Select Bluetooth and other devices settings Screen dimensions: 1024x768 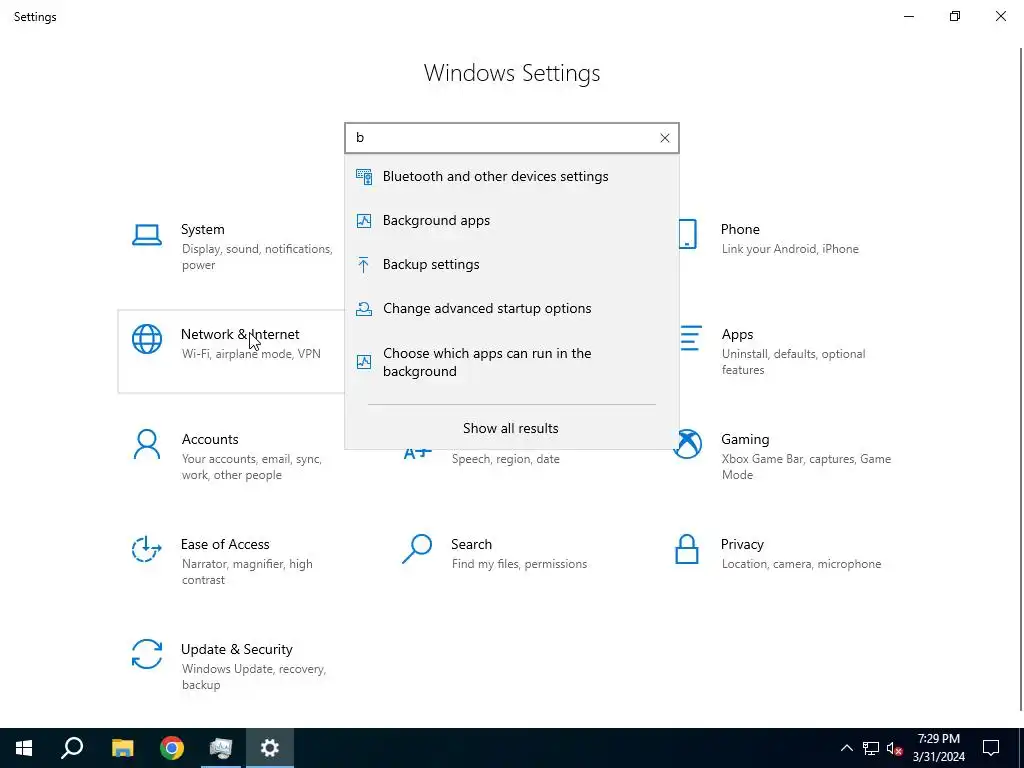click(x=512, y=176)
